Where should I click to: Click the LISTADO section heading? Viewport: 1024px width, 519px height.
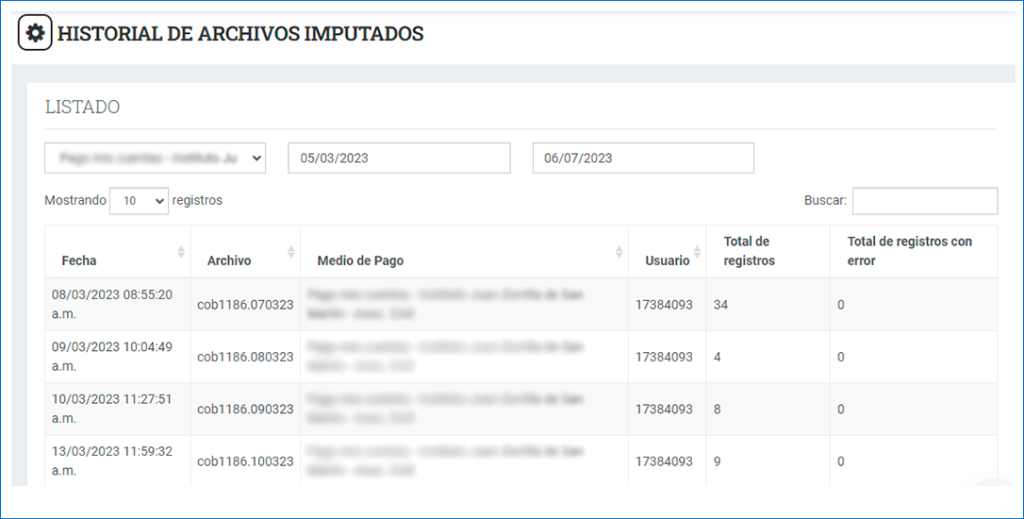83,107
